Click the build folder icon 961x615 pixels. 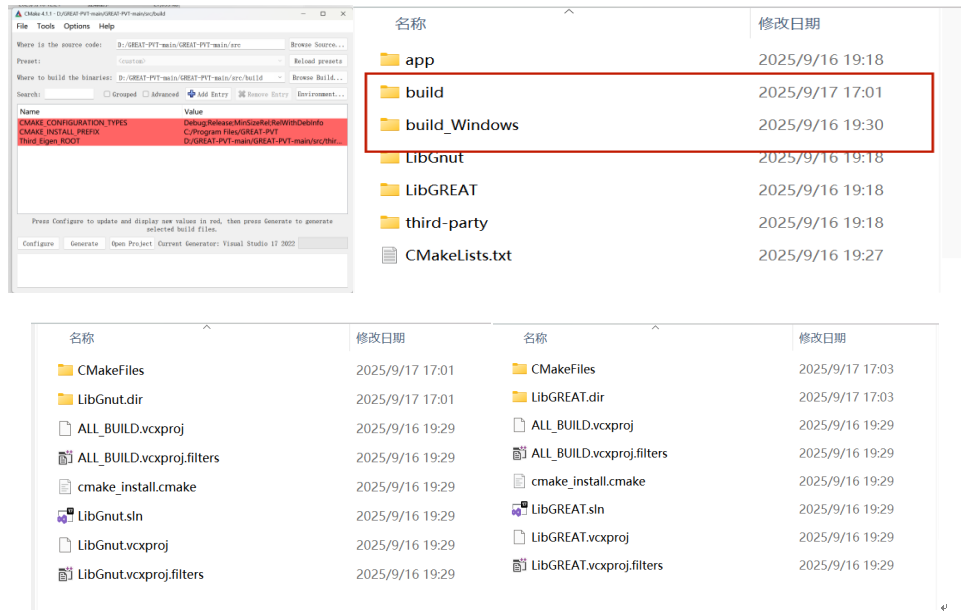(389, 92)
